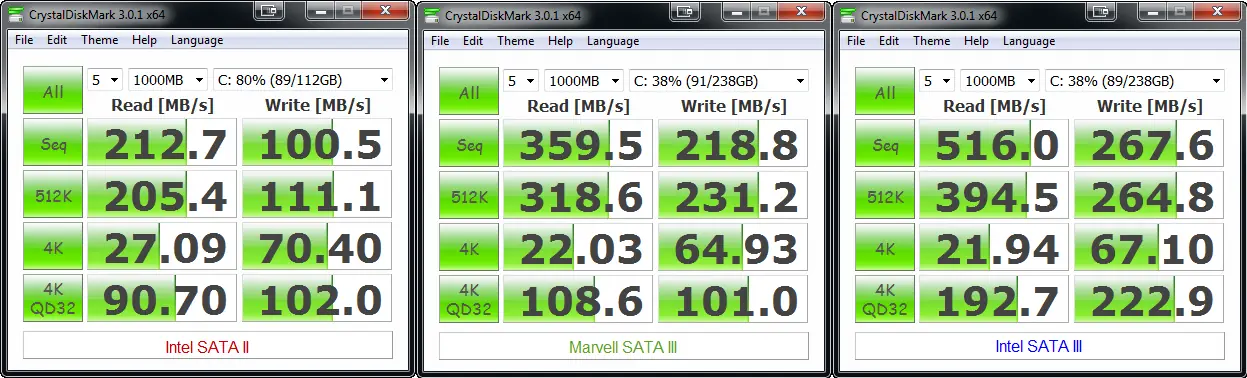
Task: Click the 512K write value 231.2
Action: click(734, 195)
